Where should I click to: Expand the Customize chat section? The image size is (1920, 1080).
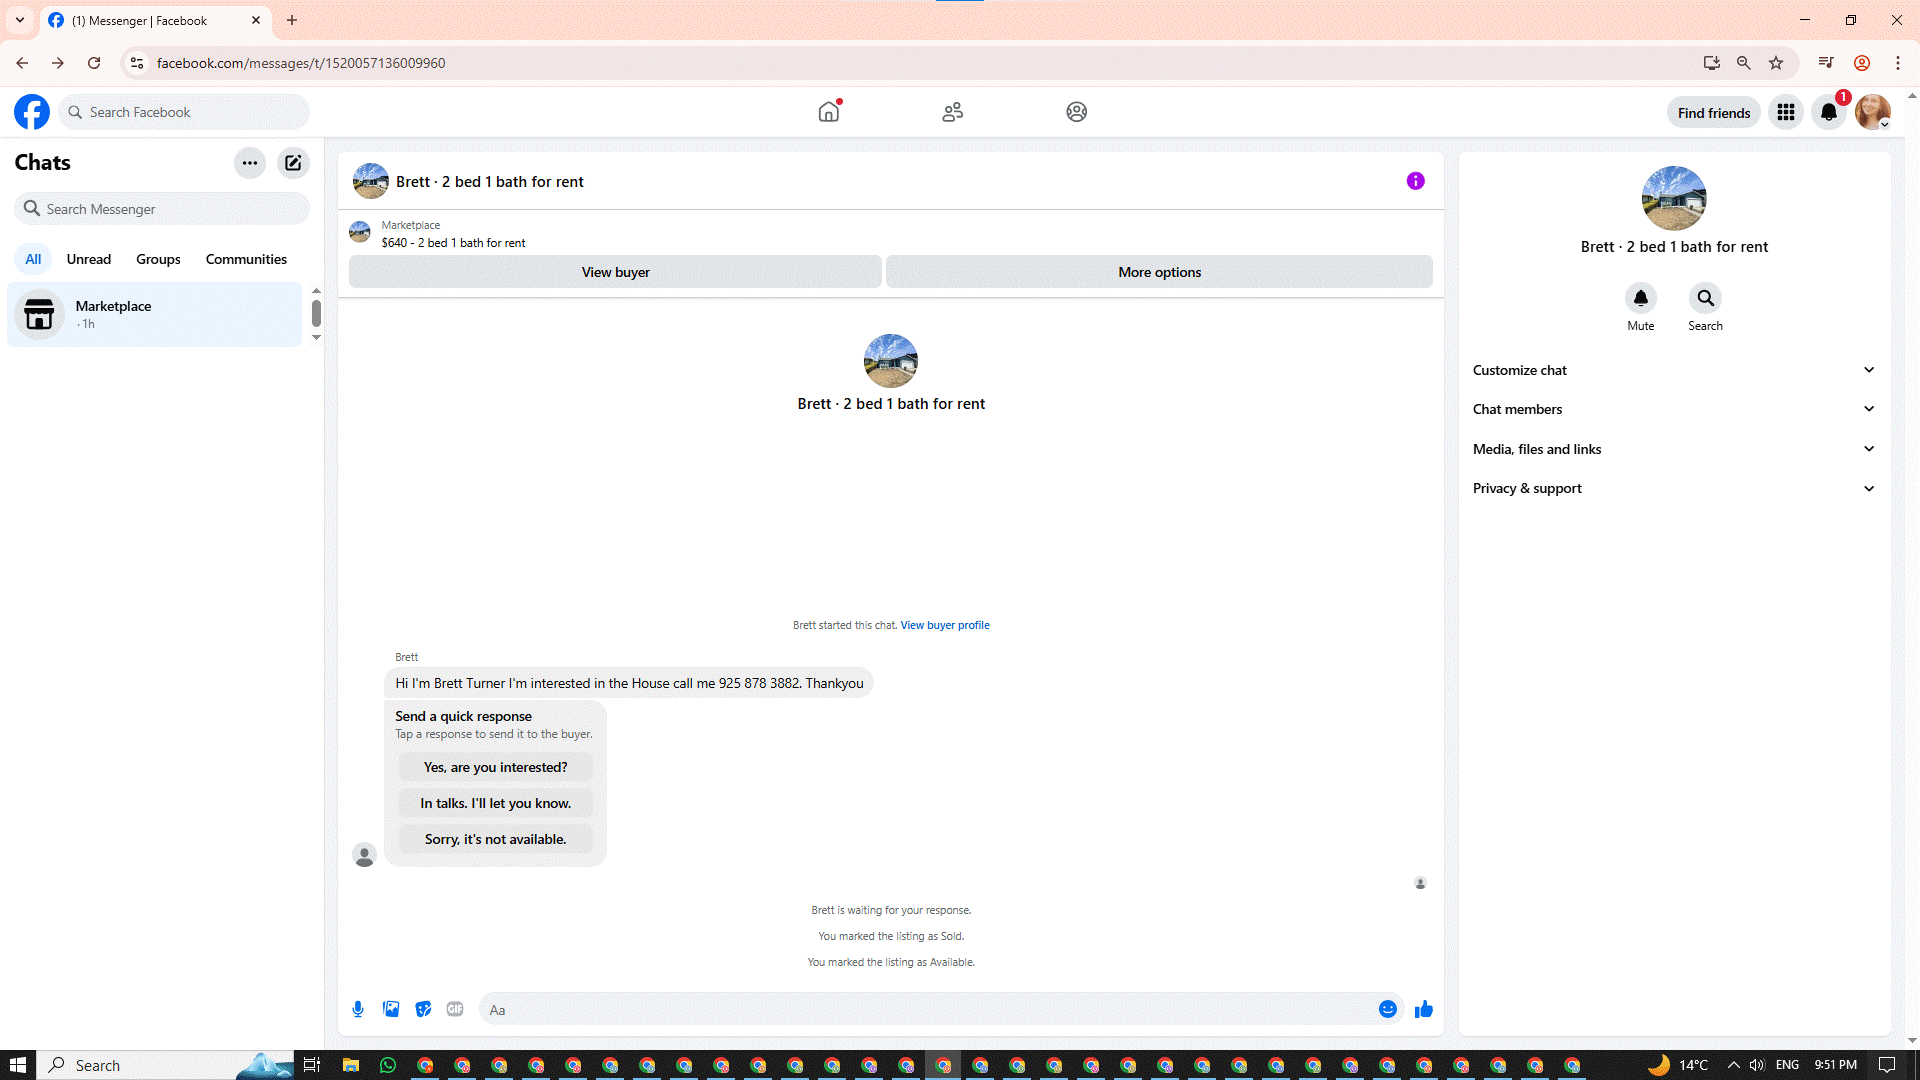pos(1674,370)
